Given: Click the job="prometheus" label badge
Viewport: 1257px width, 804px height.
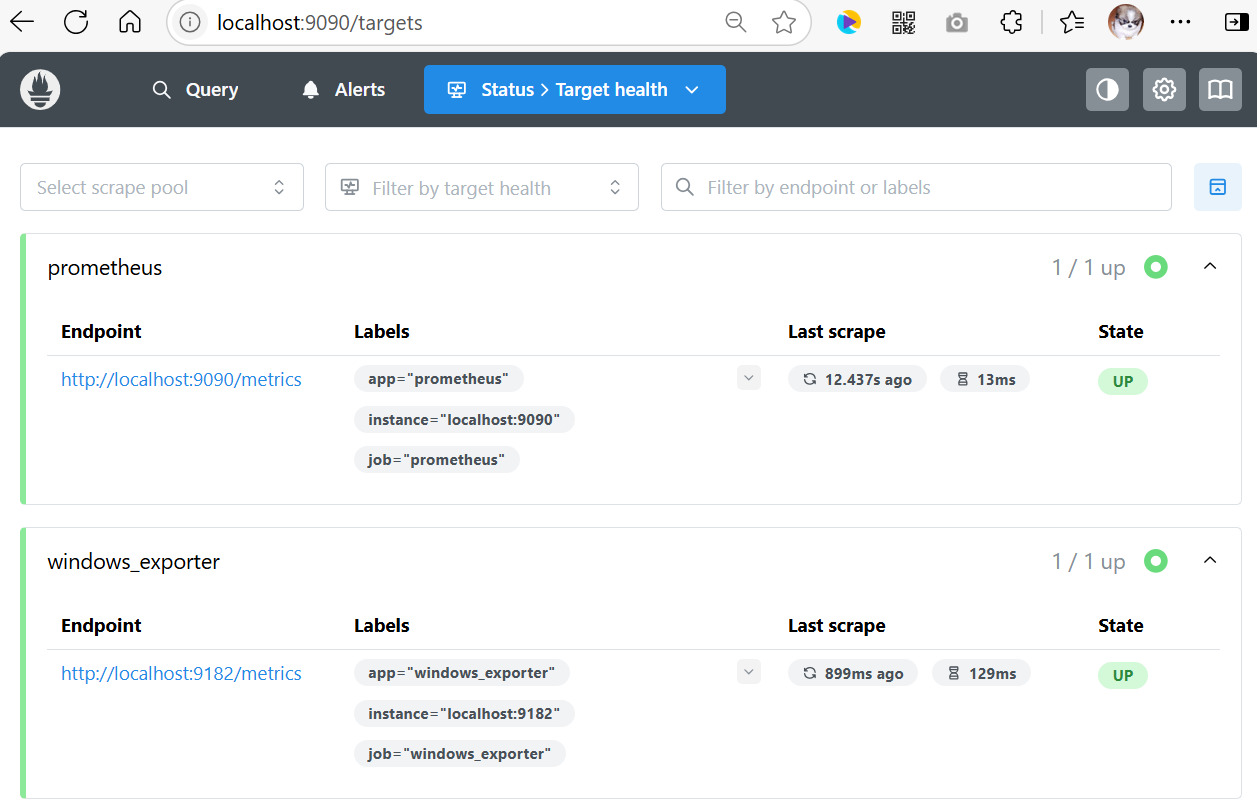Looking at the screenshot, I should pyautogui.click(x=437, y=460).
